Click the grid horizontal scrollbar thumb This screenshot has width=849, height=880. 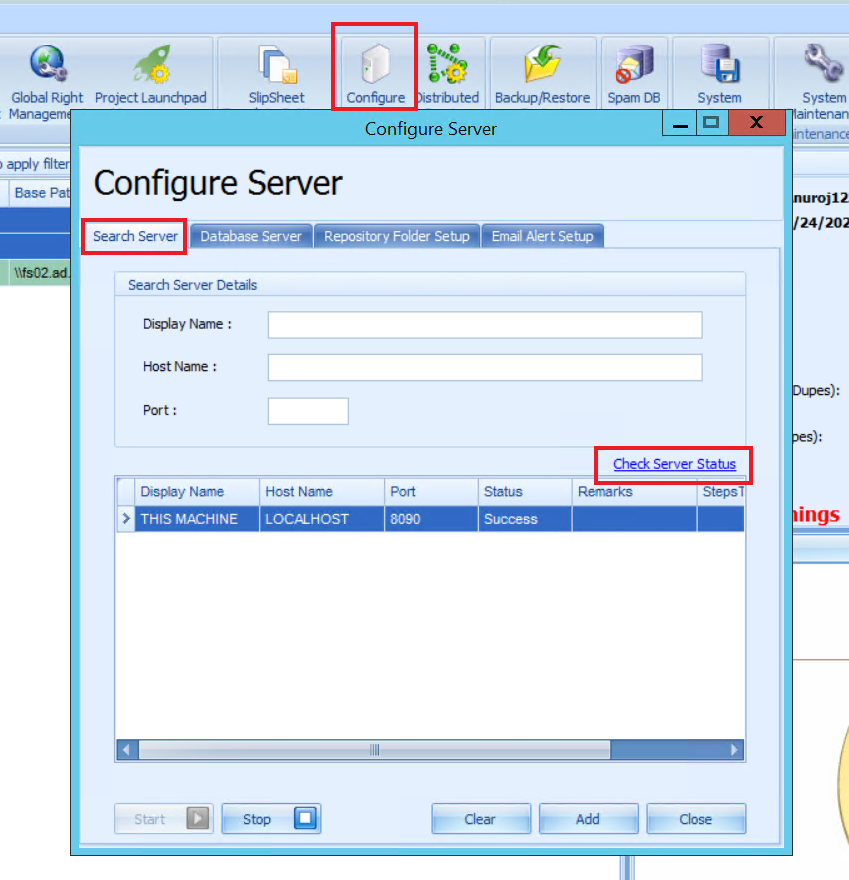coord(374,750)
